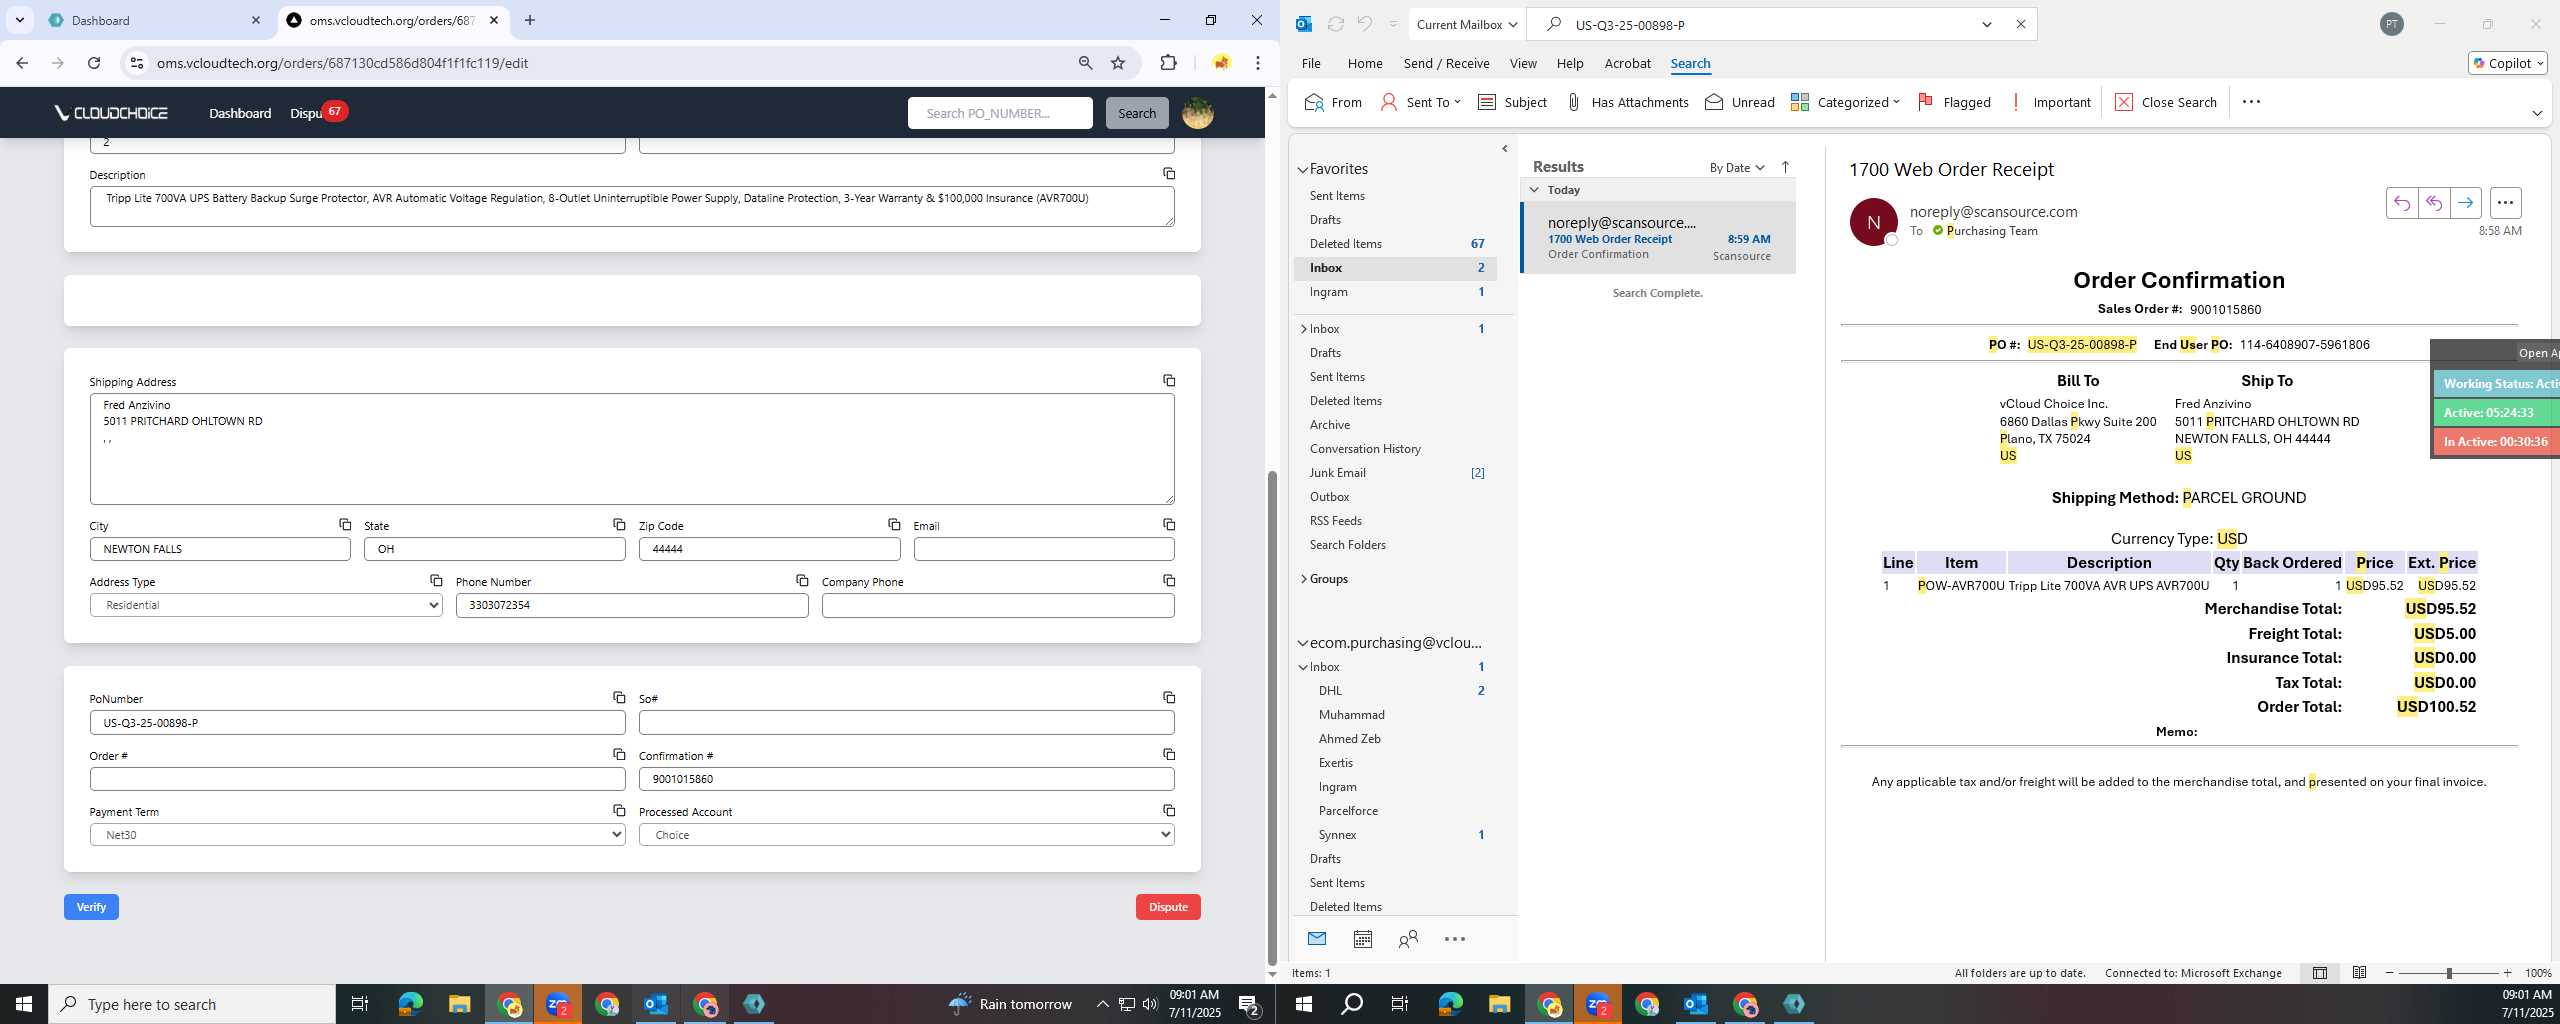Viewport: 2560px width, 1024px height.
Task: Click Close Search in Outlook
Action: click(x=2166, y=102)
